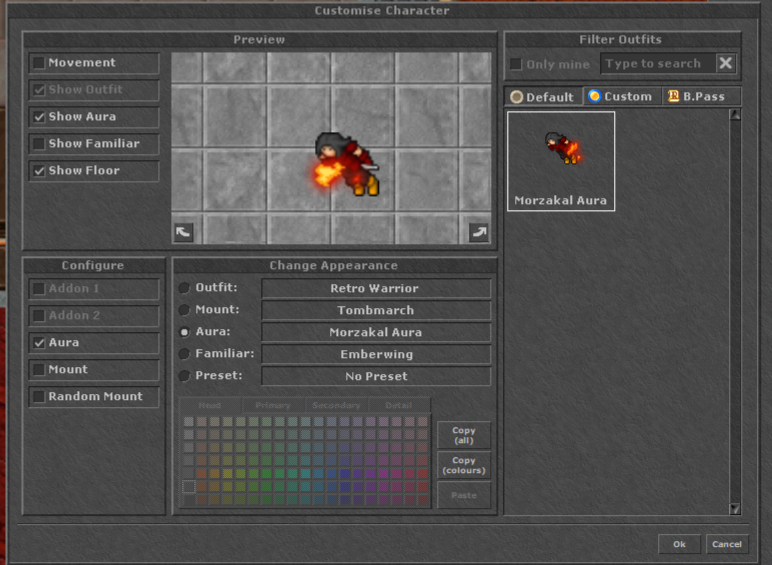The height and width of the screenshot is (565, 772).
Task: Select the Aura radio button
Action: pos(184,332)
